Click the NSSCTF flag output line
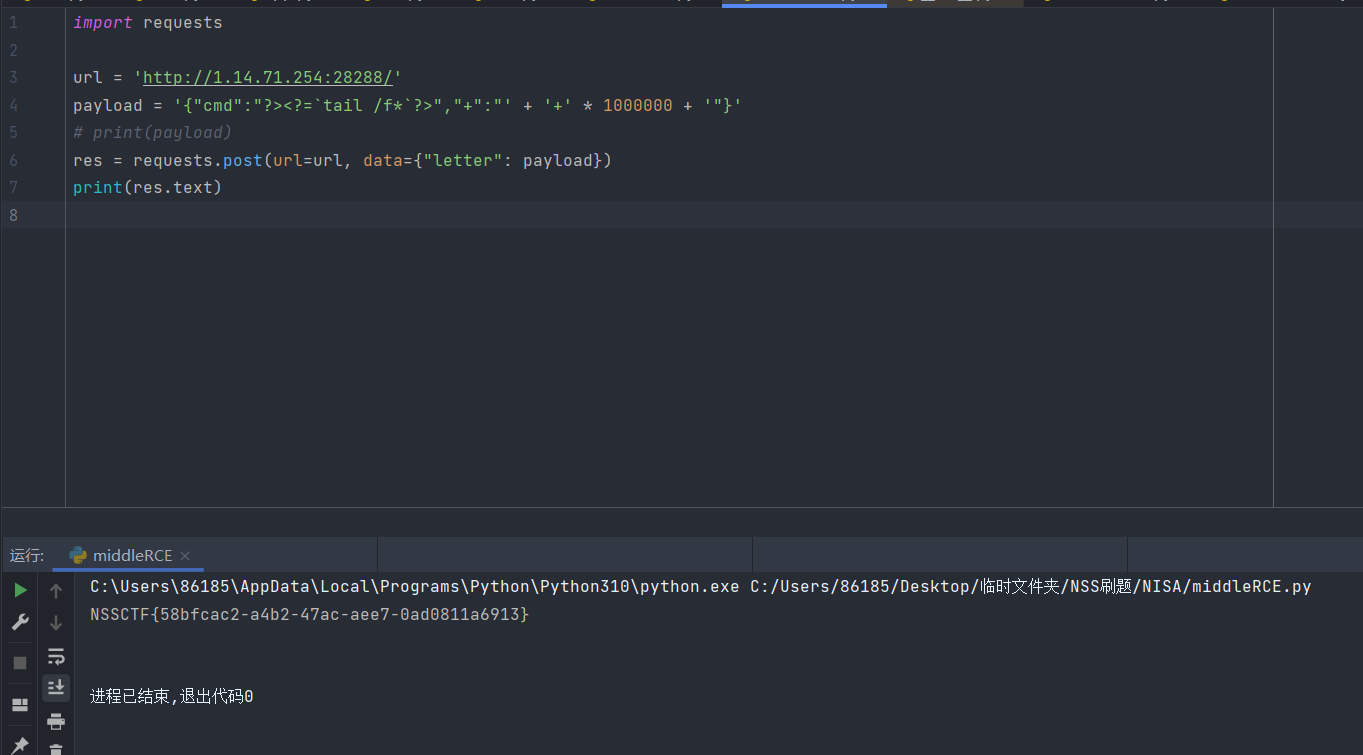 click(x=309, y=614)
